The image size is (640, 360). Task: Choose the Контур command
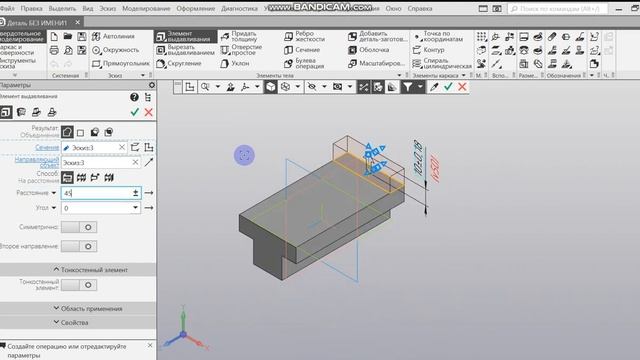pyautogui.click(x=428, y=50)
